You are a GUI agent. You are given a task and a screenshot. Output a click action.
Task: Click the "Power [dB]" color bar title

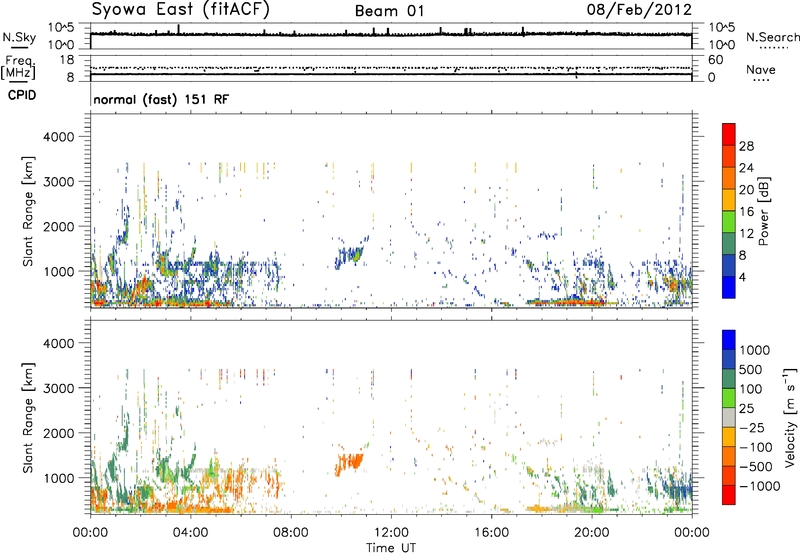pos(763,211)
